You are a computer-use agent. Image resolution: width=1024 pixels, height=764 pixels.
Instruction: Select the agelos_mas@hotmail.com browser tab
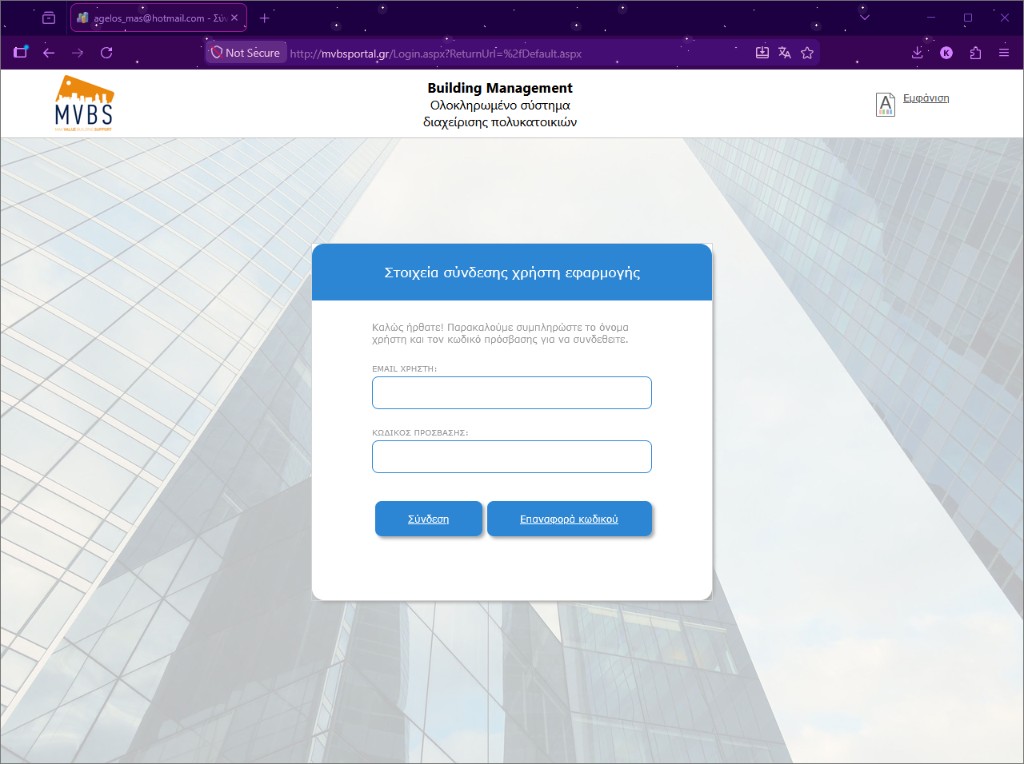[159, 18]
